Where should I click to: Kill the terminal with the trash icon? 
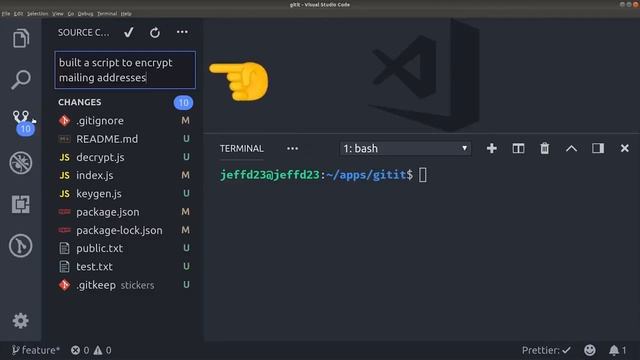(x=544, y=148)
